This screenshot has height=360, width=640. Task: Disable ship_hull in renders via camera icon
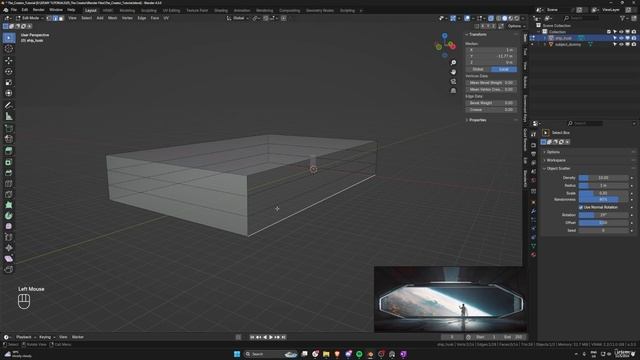[x=633, y=38]
